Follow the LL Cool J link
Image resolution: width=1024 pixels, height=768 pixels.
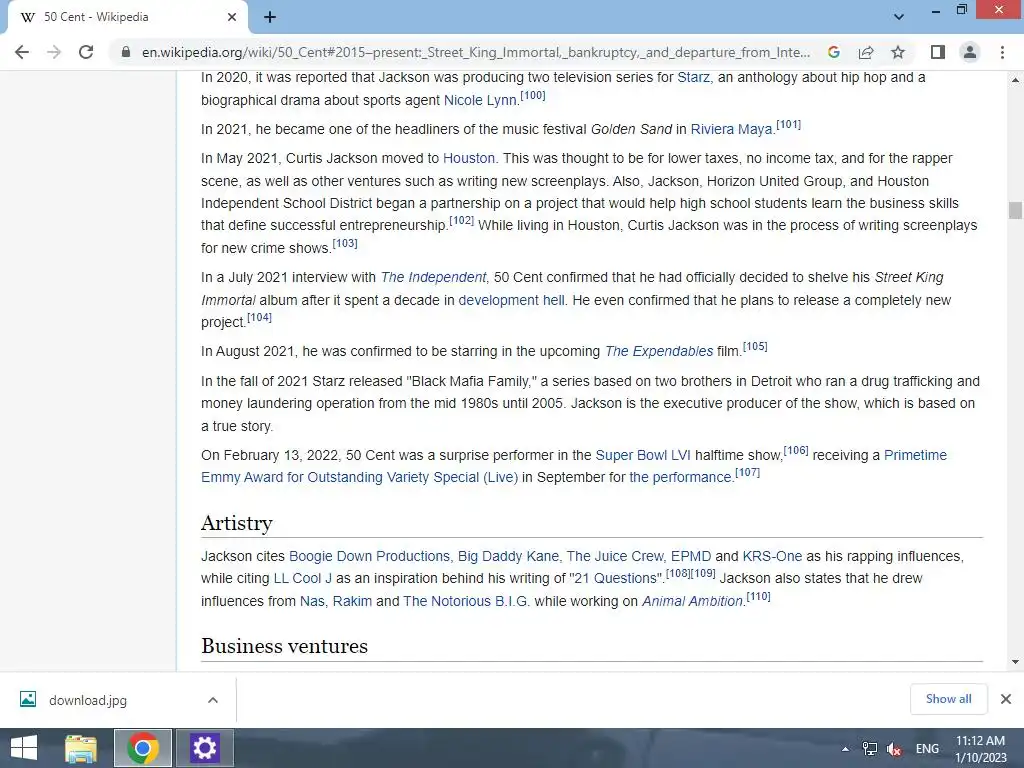tap(302, 579)
